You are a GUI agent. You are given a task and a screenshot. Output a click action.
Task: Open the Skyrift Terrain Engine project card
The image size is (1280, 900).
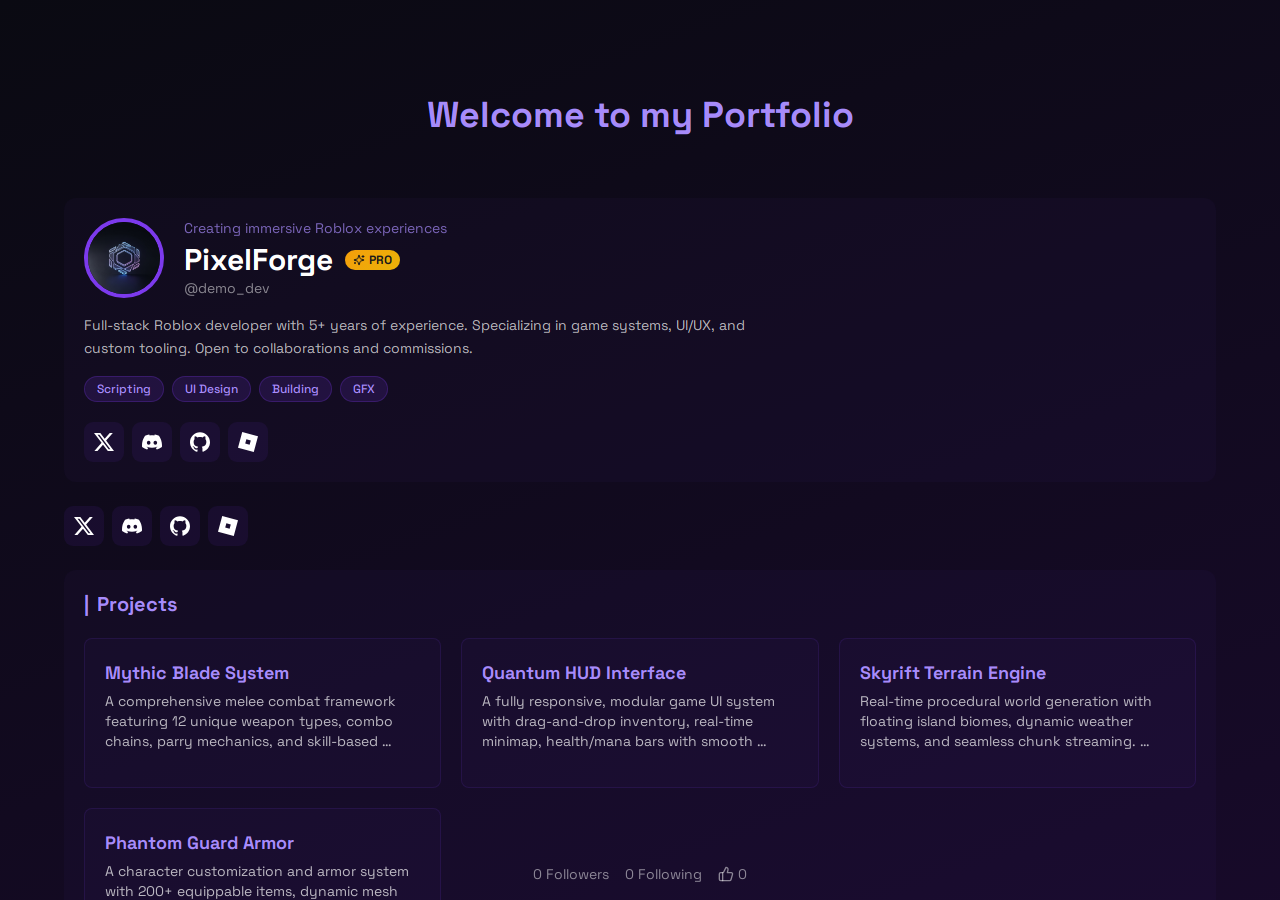1017,713
